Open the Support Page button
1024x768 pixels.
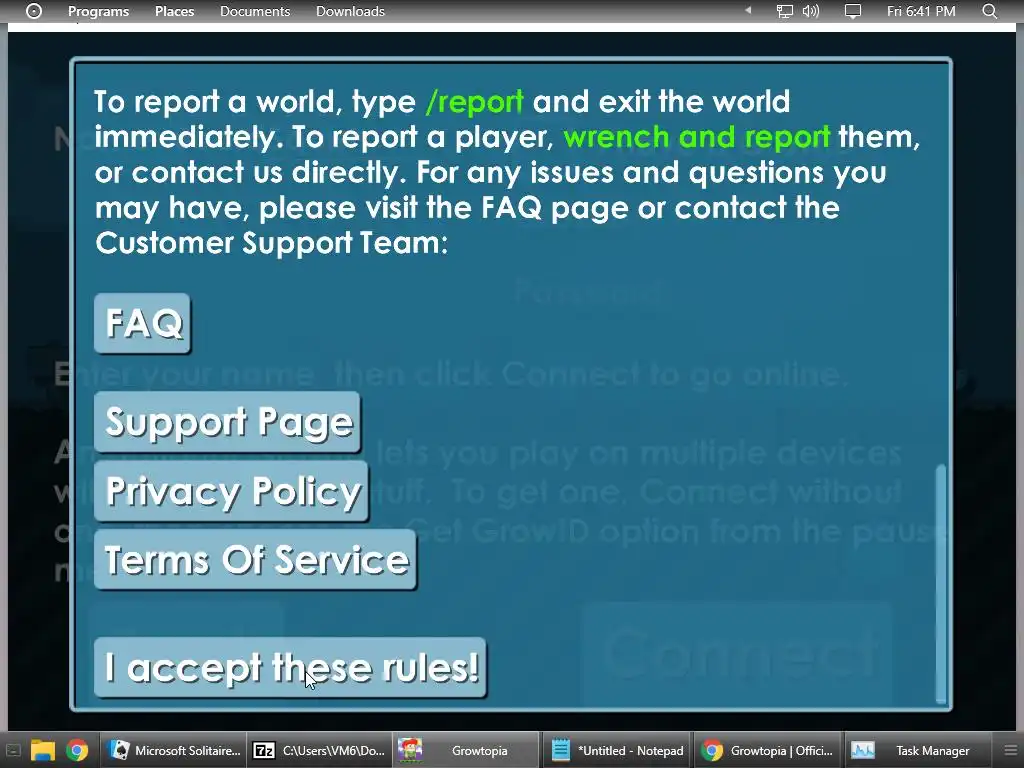coord(227,422)
